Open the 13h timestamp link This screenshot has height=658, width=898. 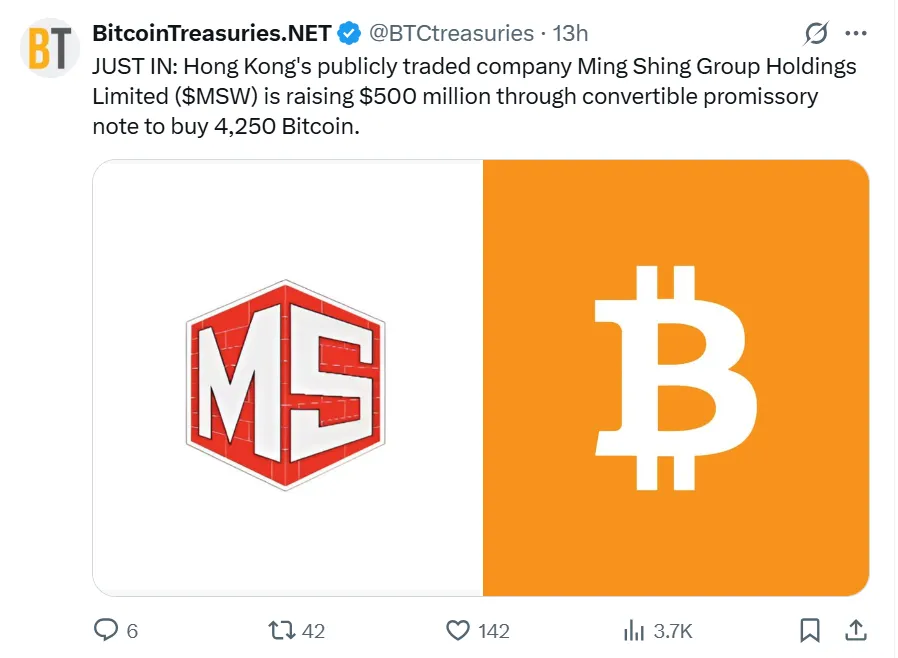click(571, 33)
